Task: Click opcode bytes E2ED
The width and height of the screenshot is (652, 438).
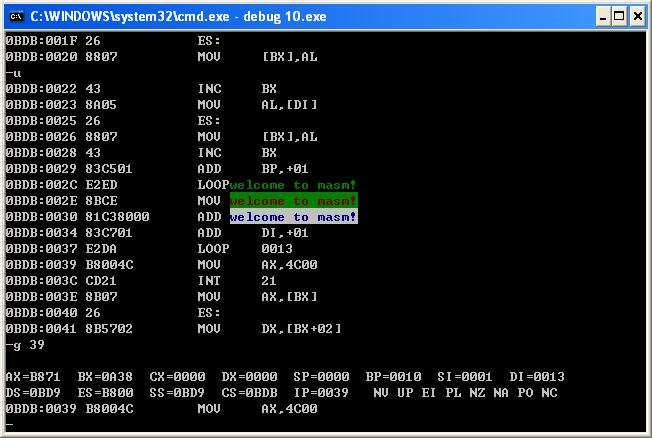Action: pos(101,185)
